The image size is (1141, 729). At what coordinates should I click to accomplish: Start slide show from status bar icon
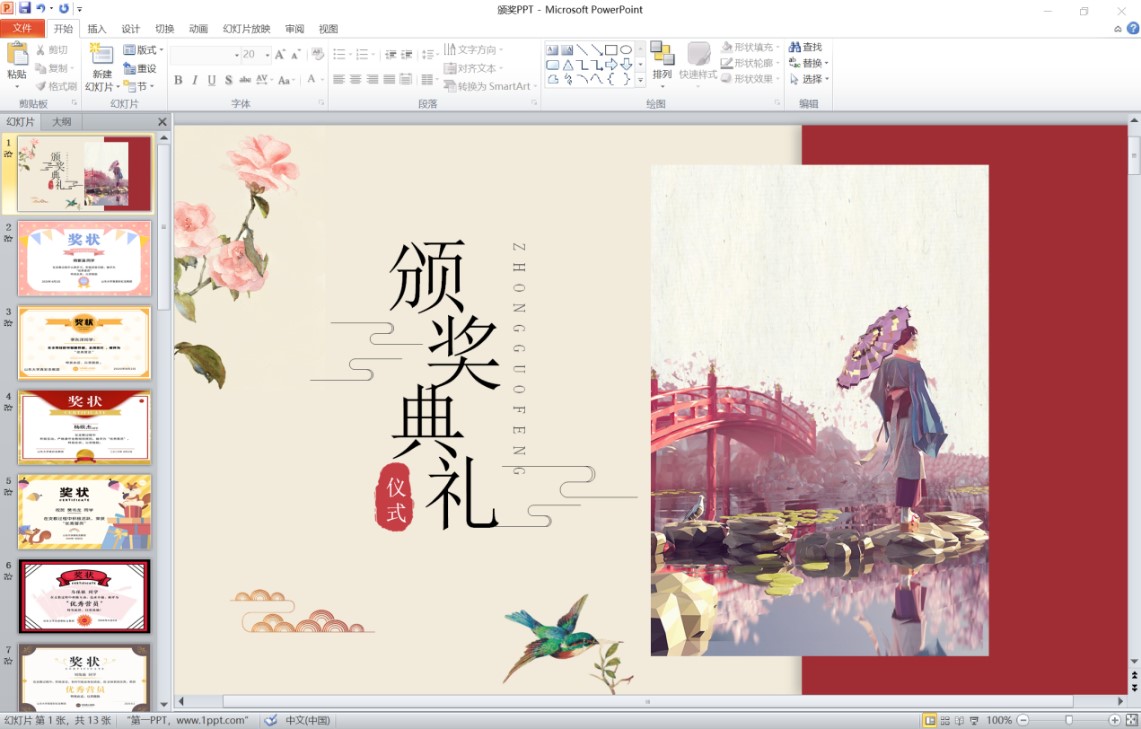[974, 720]
